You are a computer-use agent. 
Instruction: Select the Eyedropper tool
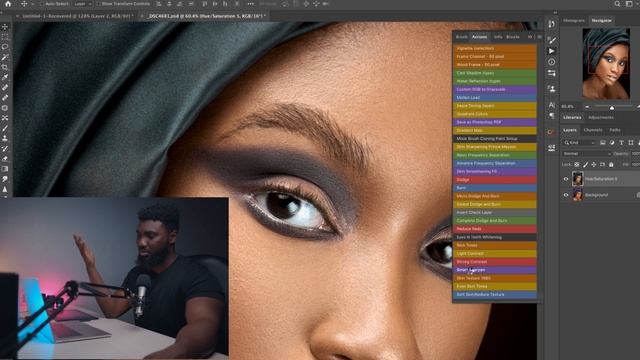pos(5,78)
